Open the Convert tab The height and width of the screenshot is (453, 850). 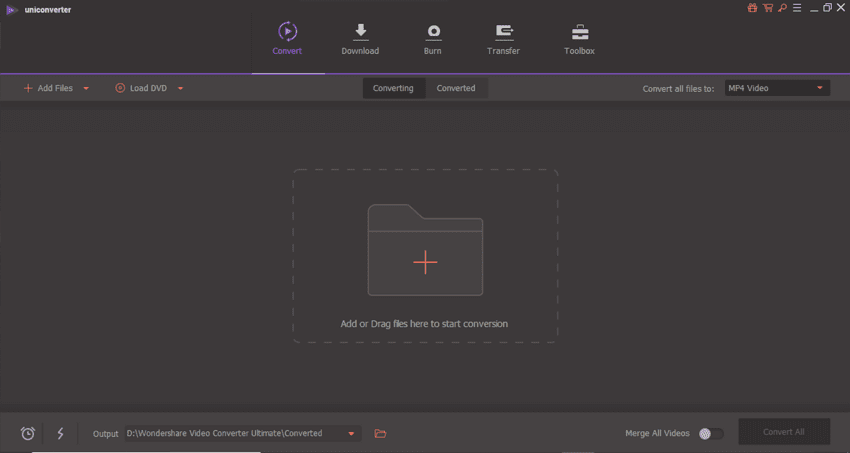coord(287,39)
